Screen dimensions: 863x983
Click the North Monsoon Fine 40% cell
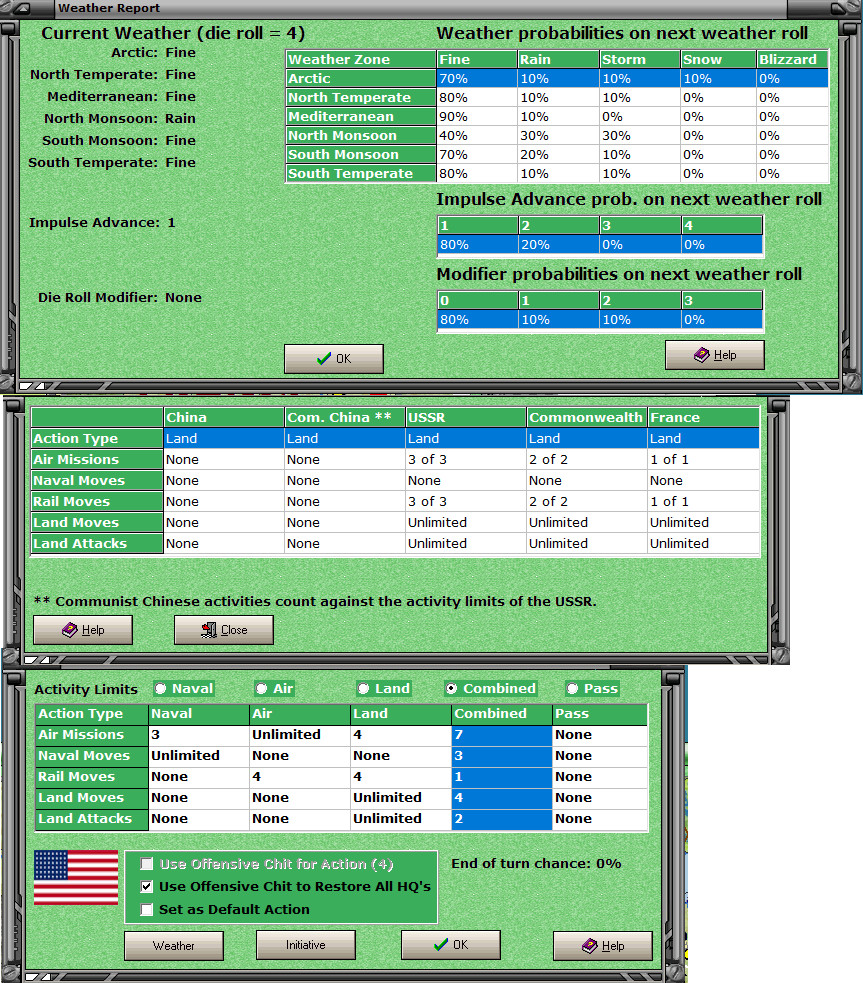[x=477, y=135]
